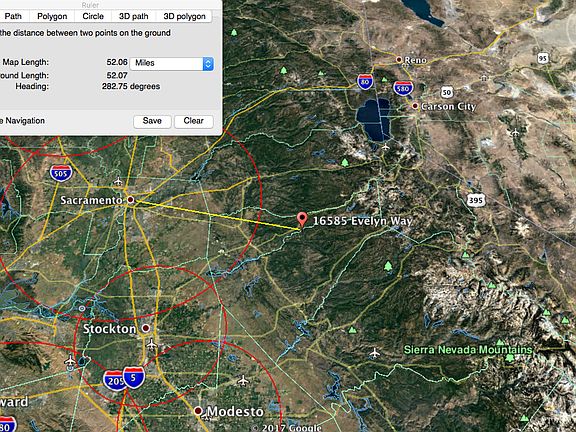The height and width of the screenshot is (432, 576).
Task: Click the Interstate 5 shield near Stockton
Action: pyautogui.click(x=134, y=377)
